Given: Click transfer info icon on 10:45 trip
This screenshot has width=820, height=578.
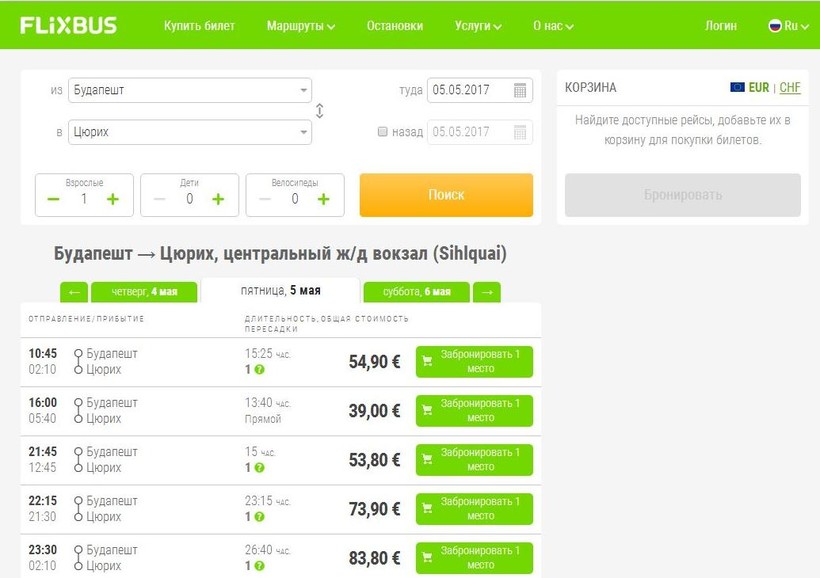Looking at the screenshot, I should pos(259,370).
